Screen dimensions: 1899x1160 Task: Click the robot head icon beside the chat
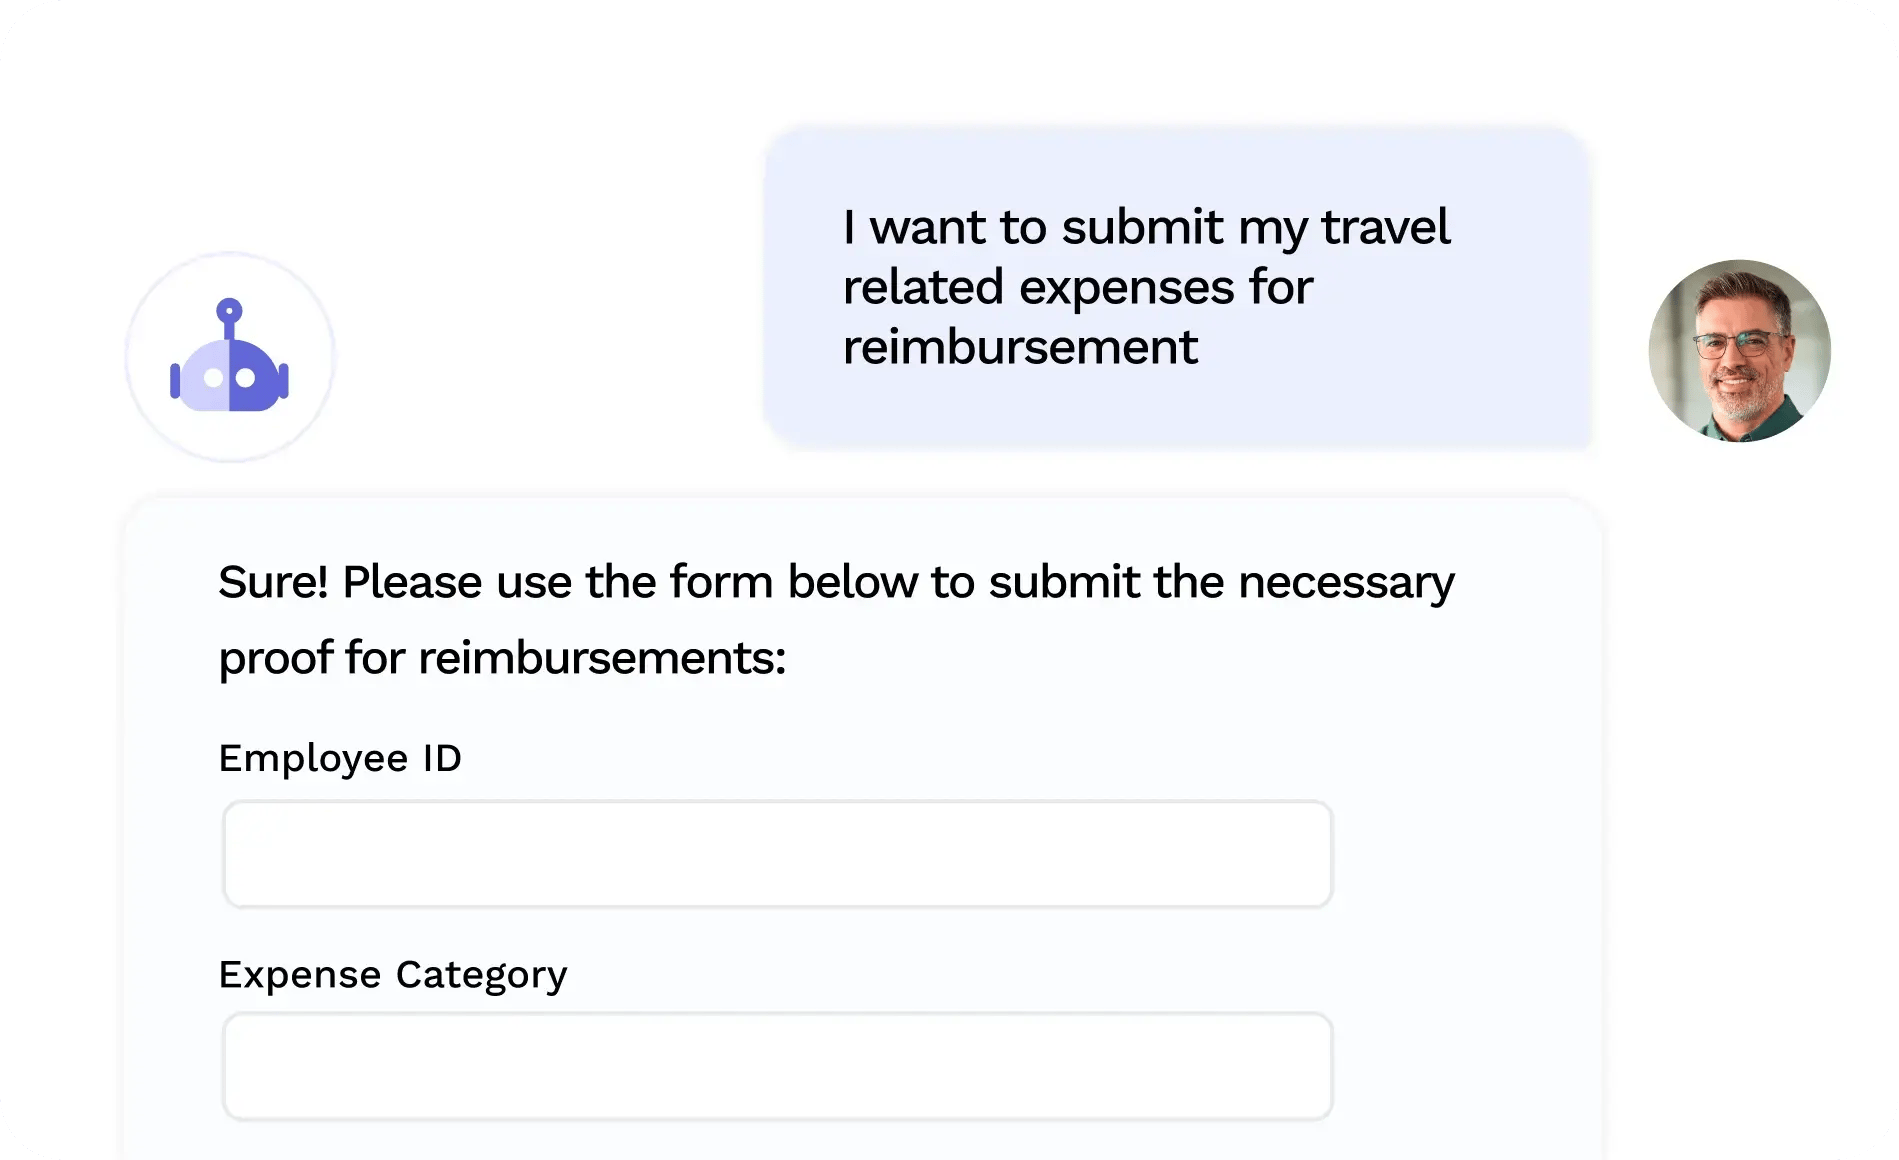[228, 362]
